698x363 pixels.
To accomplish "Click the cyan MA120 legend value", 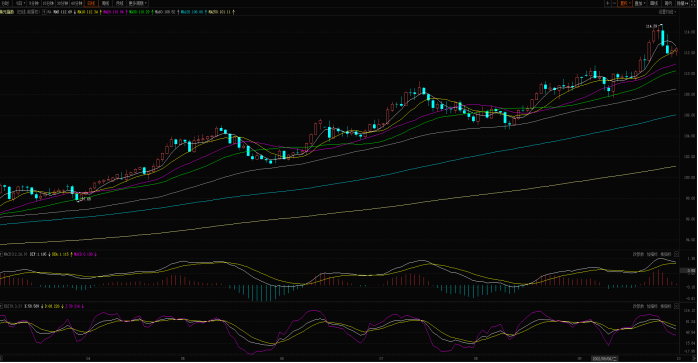I will pyautogui.click(x=192, y=12).
